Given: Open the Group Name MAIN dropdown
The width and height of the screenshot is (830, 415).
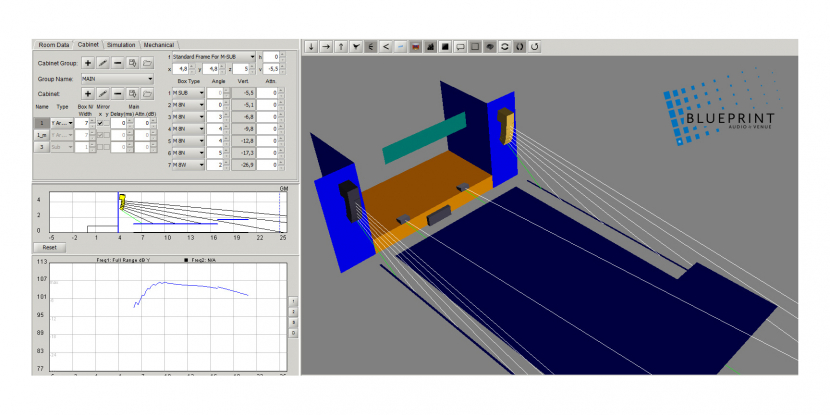Looking at the screenshot, I should [x=117, y=79].
